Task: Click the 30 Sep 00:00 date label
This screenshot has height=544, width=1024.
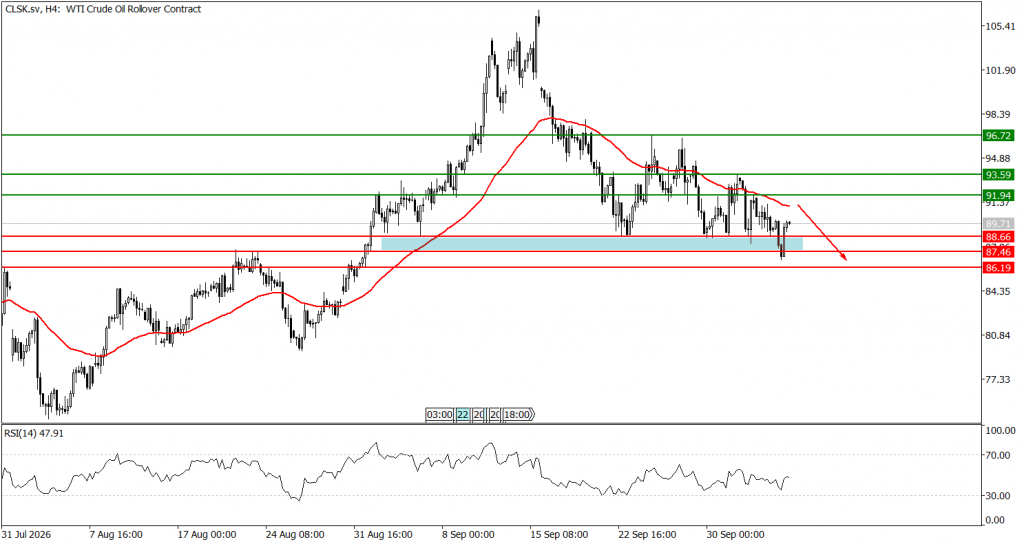Action: tap(735, 534)
